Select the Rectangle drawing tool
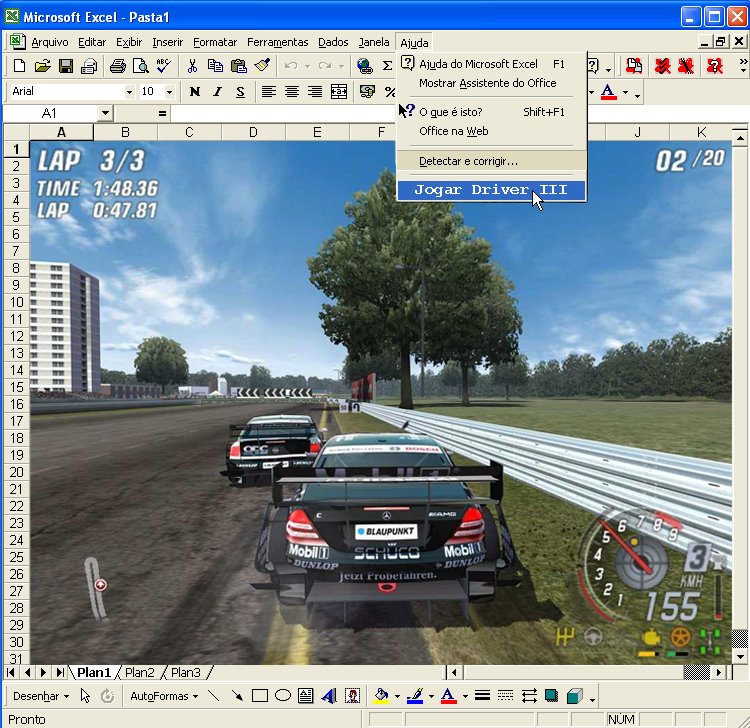Viewport: 750px width, 728px height. [260, 695]
